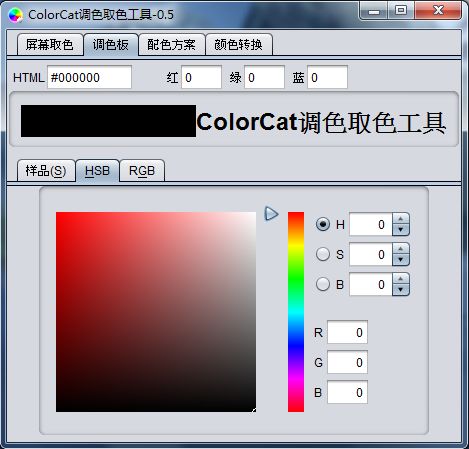Screen dimensions: 469x449
Task: Increase the B brightness spinner up arrow
Action: [x=401, y=279]
